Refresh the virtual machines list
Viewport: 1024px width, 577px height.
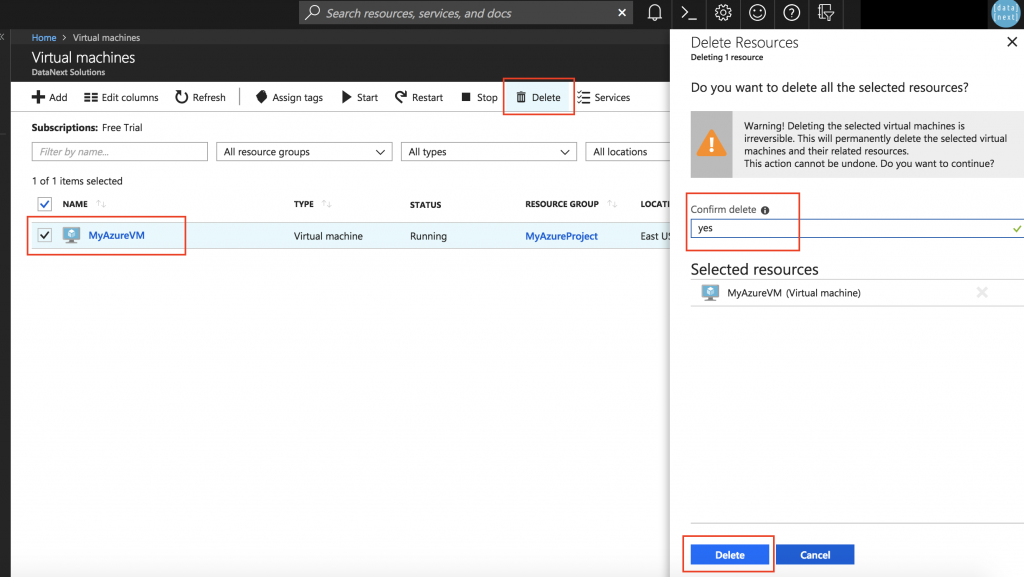(200, 97)
